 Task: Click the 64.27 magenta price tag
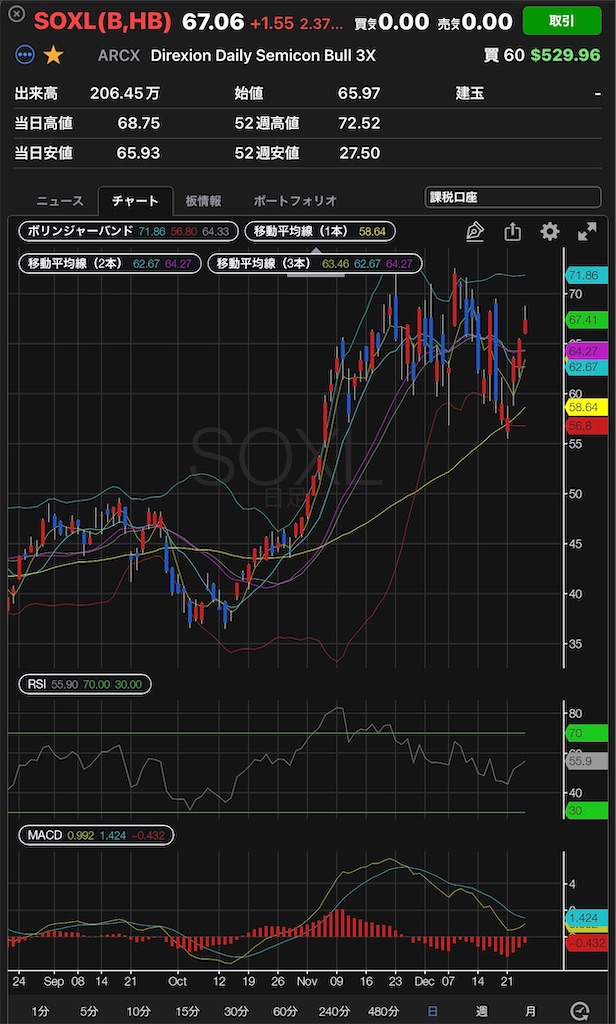(x=585, y=351)
